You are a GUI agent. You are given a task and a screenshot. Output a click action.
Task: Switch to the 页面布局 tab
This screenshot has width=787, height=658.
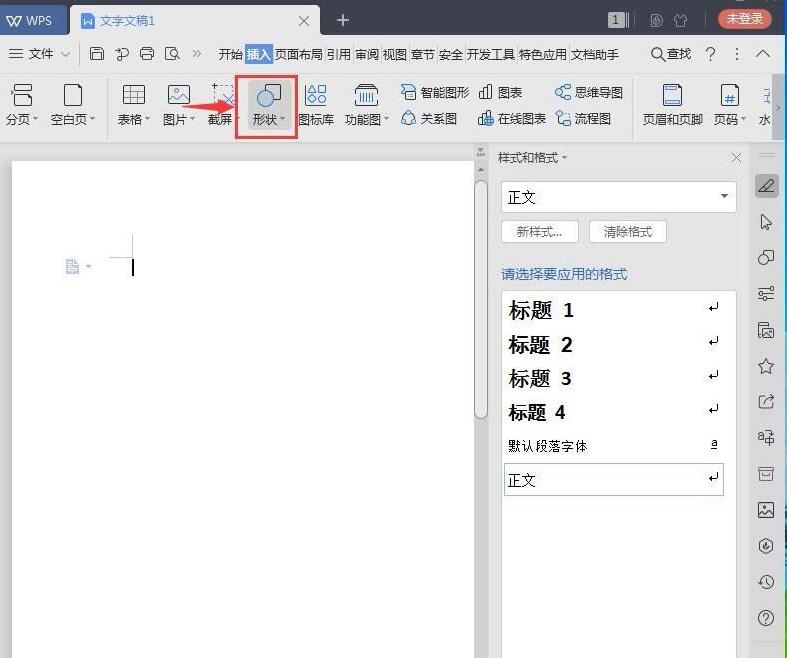[x=299, y=54]
